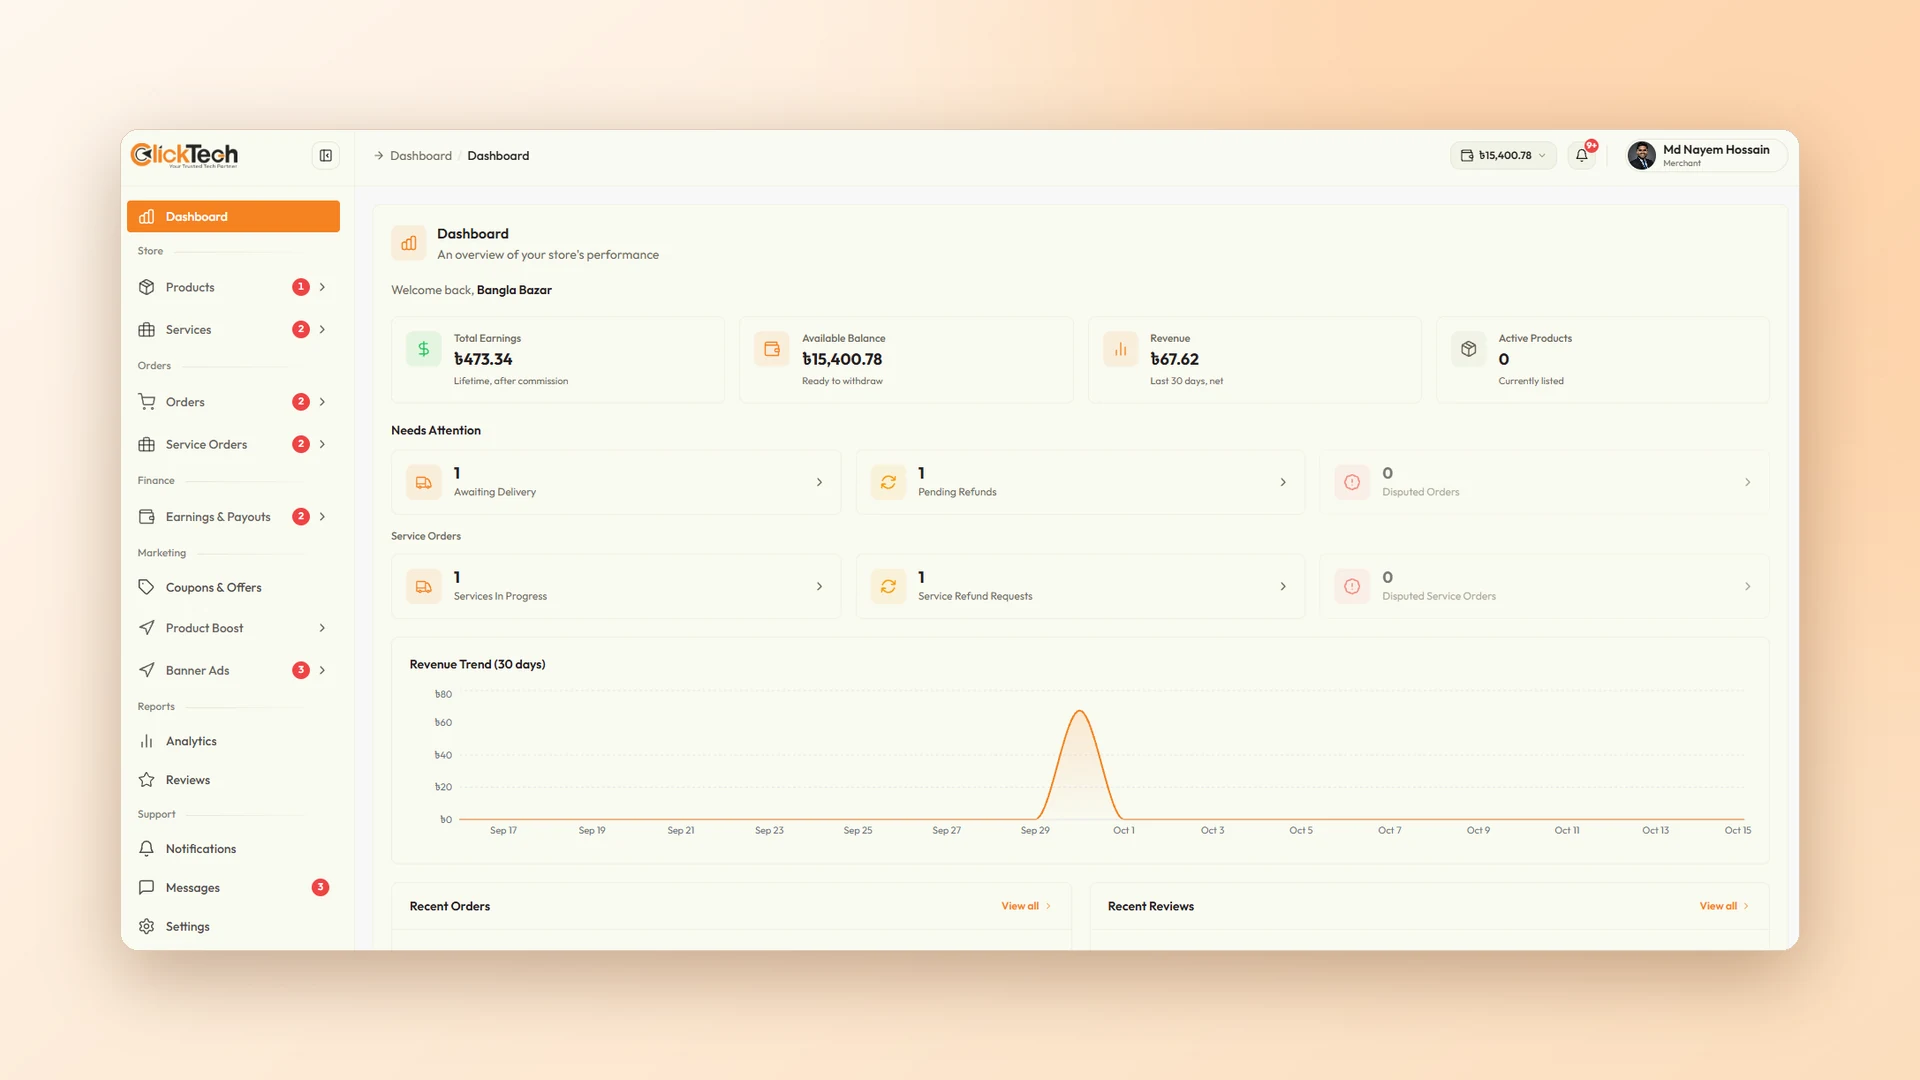Click the ClickTech logo
The image size is (1920, 1080).
click(185, 155)
